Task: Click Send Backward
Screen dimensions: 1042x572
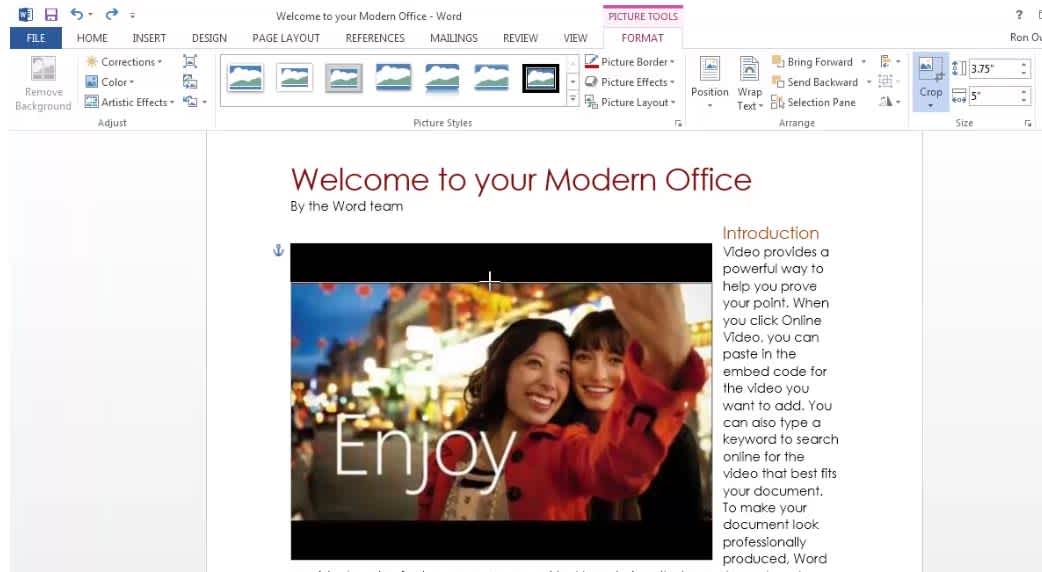Action: (815, 82)
